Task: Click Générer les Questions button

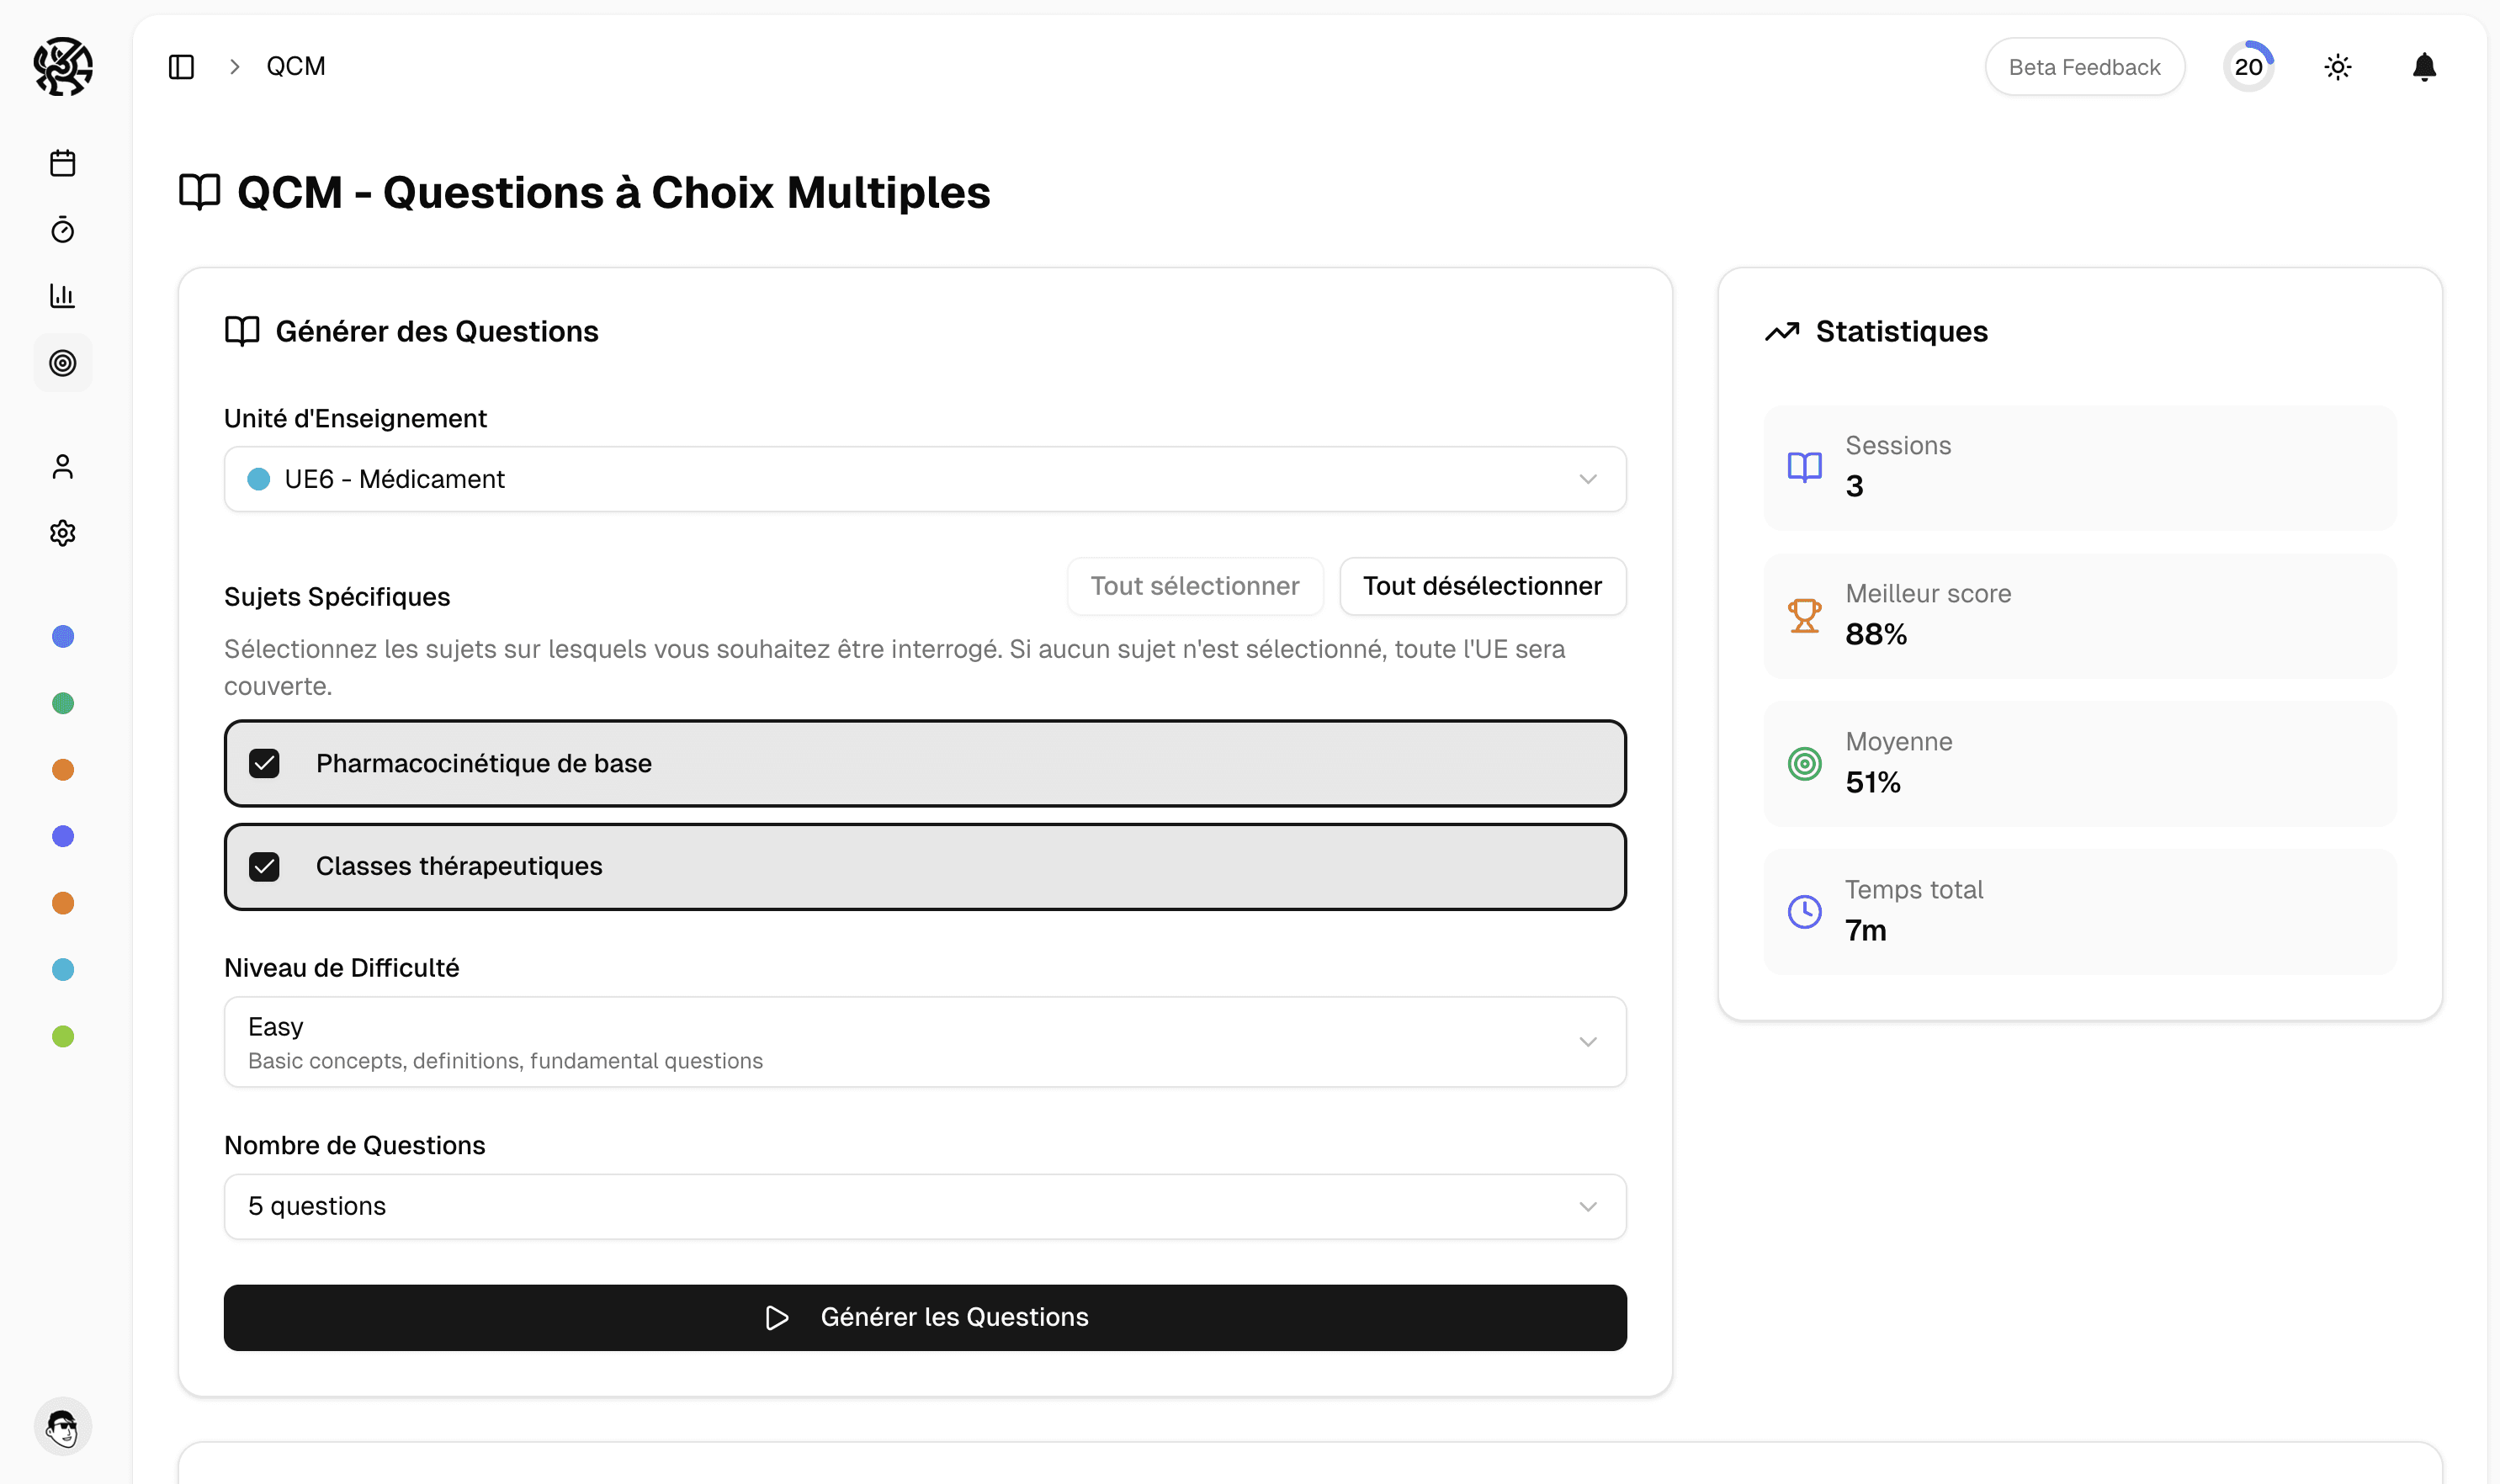Action: point(924,1317)
